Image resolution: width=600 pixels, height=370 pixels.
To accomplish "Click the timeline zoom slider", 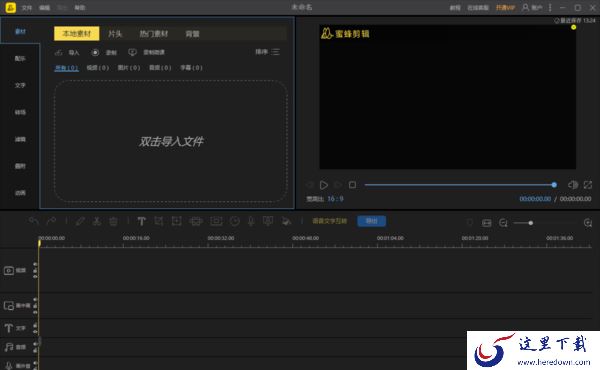I will pos(545,223).
